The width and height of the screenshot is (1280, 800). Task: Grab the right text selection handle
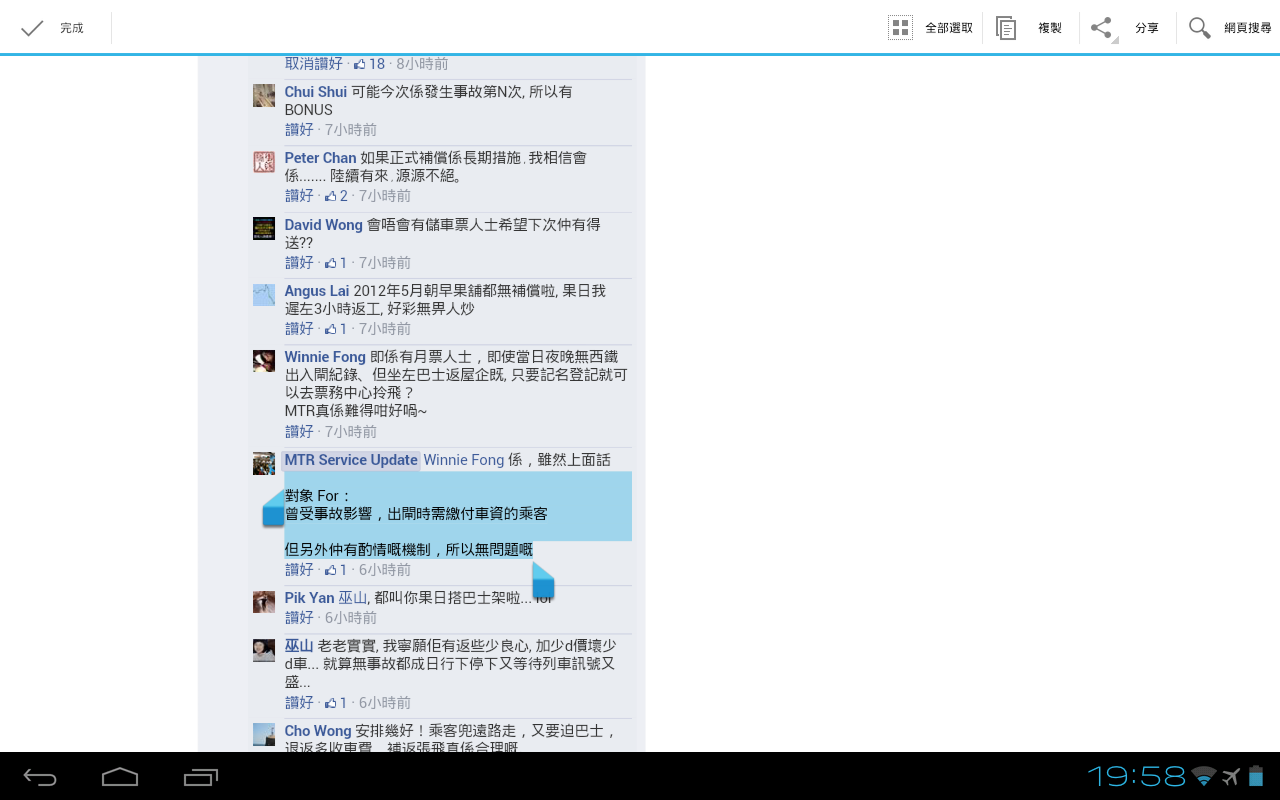(543, 582)
